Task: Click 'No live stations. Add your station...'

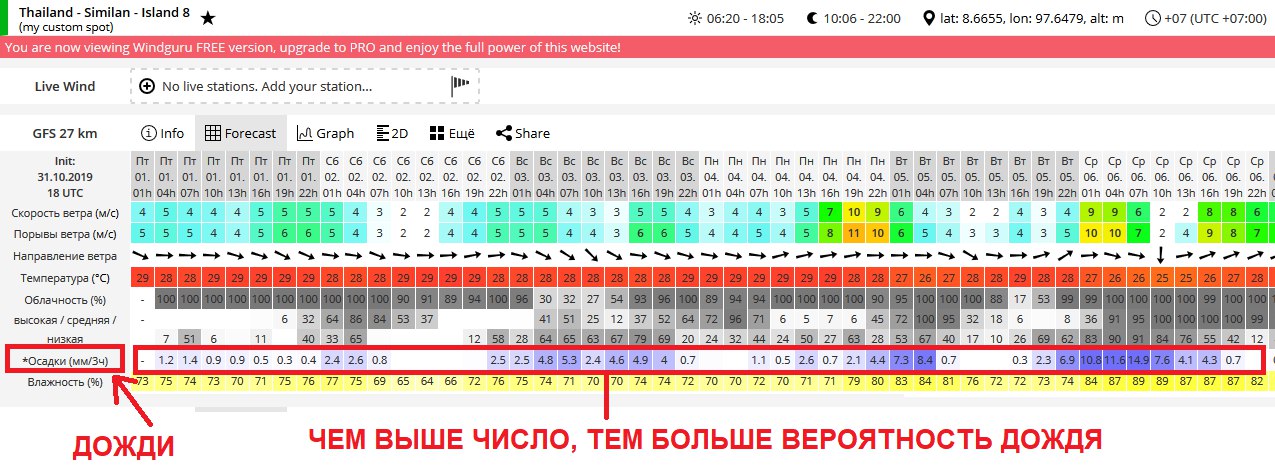Action: pyautogui.click(x=305, y=86)
